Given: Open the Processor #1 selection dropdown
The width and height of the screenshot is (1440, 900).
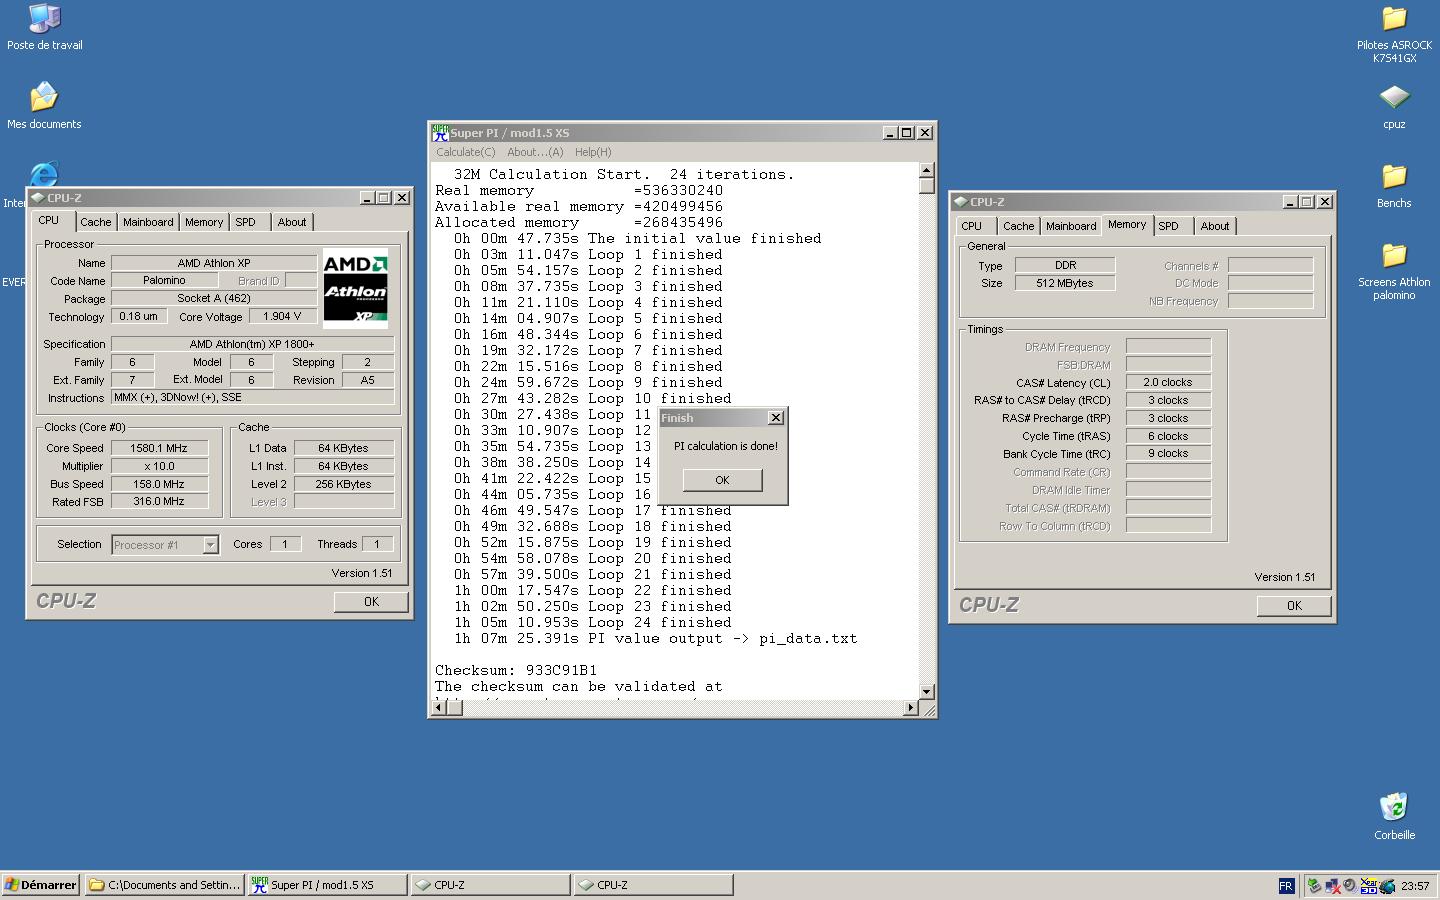Looking at the screenshot, I should coord(210,545).
